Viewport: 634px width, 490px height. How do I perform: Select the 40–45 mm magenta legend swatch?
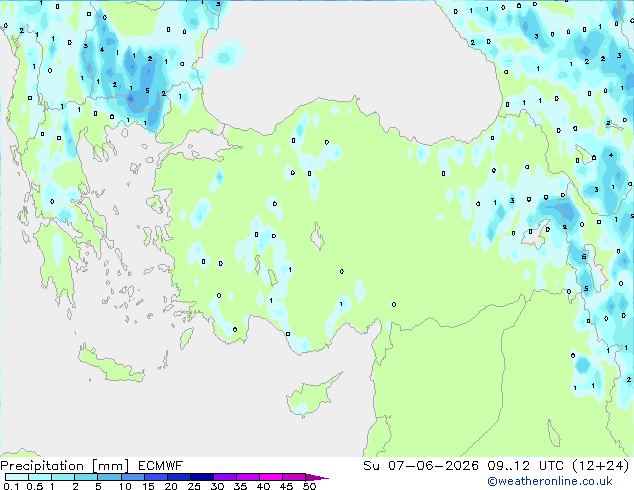click(271, 477)
